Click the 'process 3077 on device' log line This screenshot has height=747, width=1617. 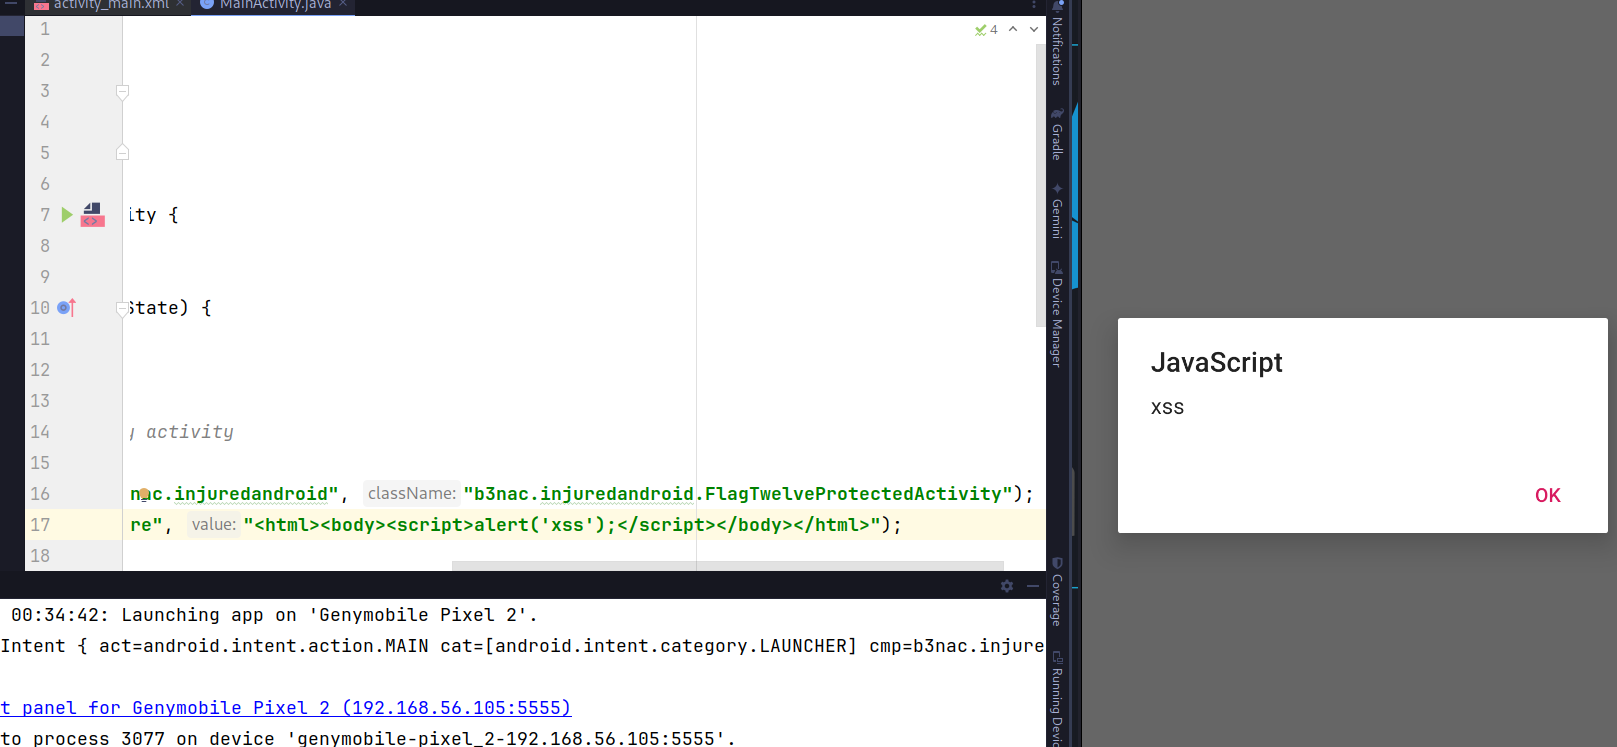[368, 738]
